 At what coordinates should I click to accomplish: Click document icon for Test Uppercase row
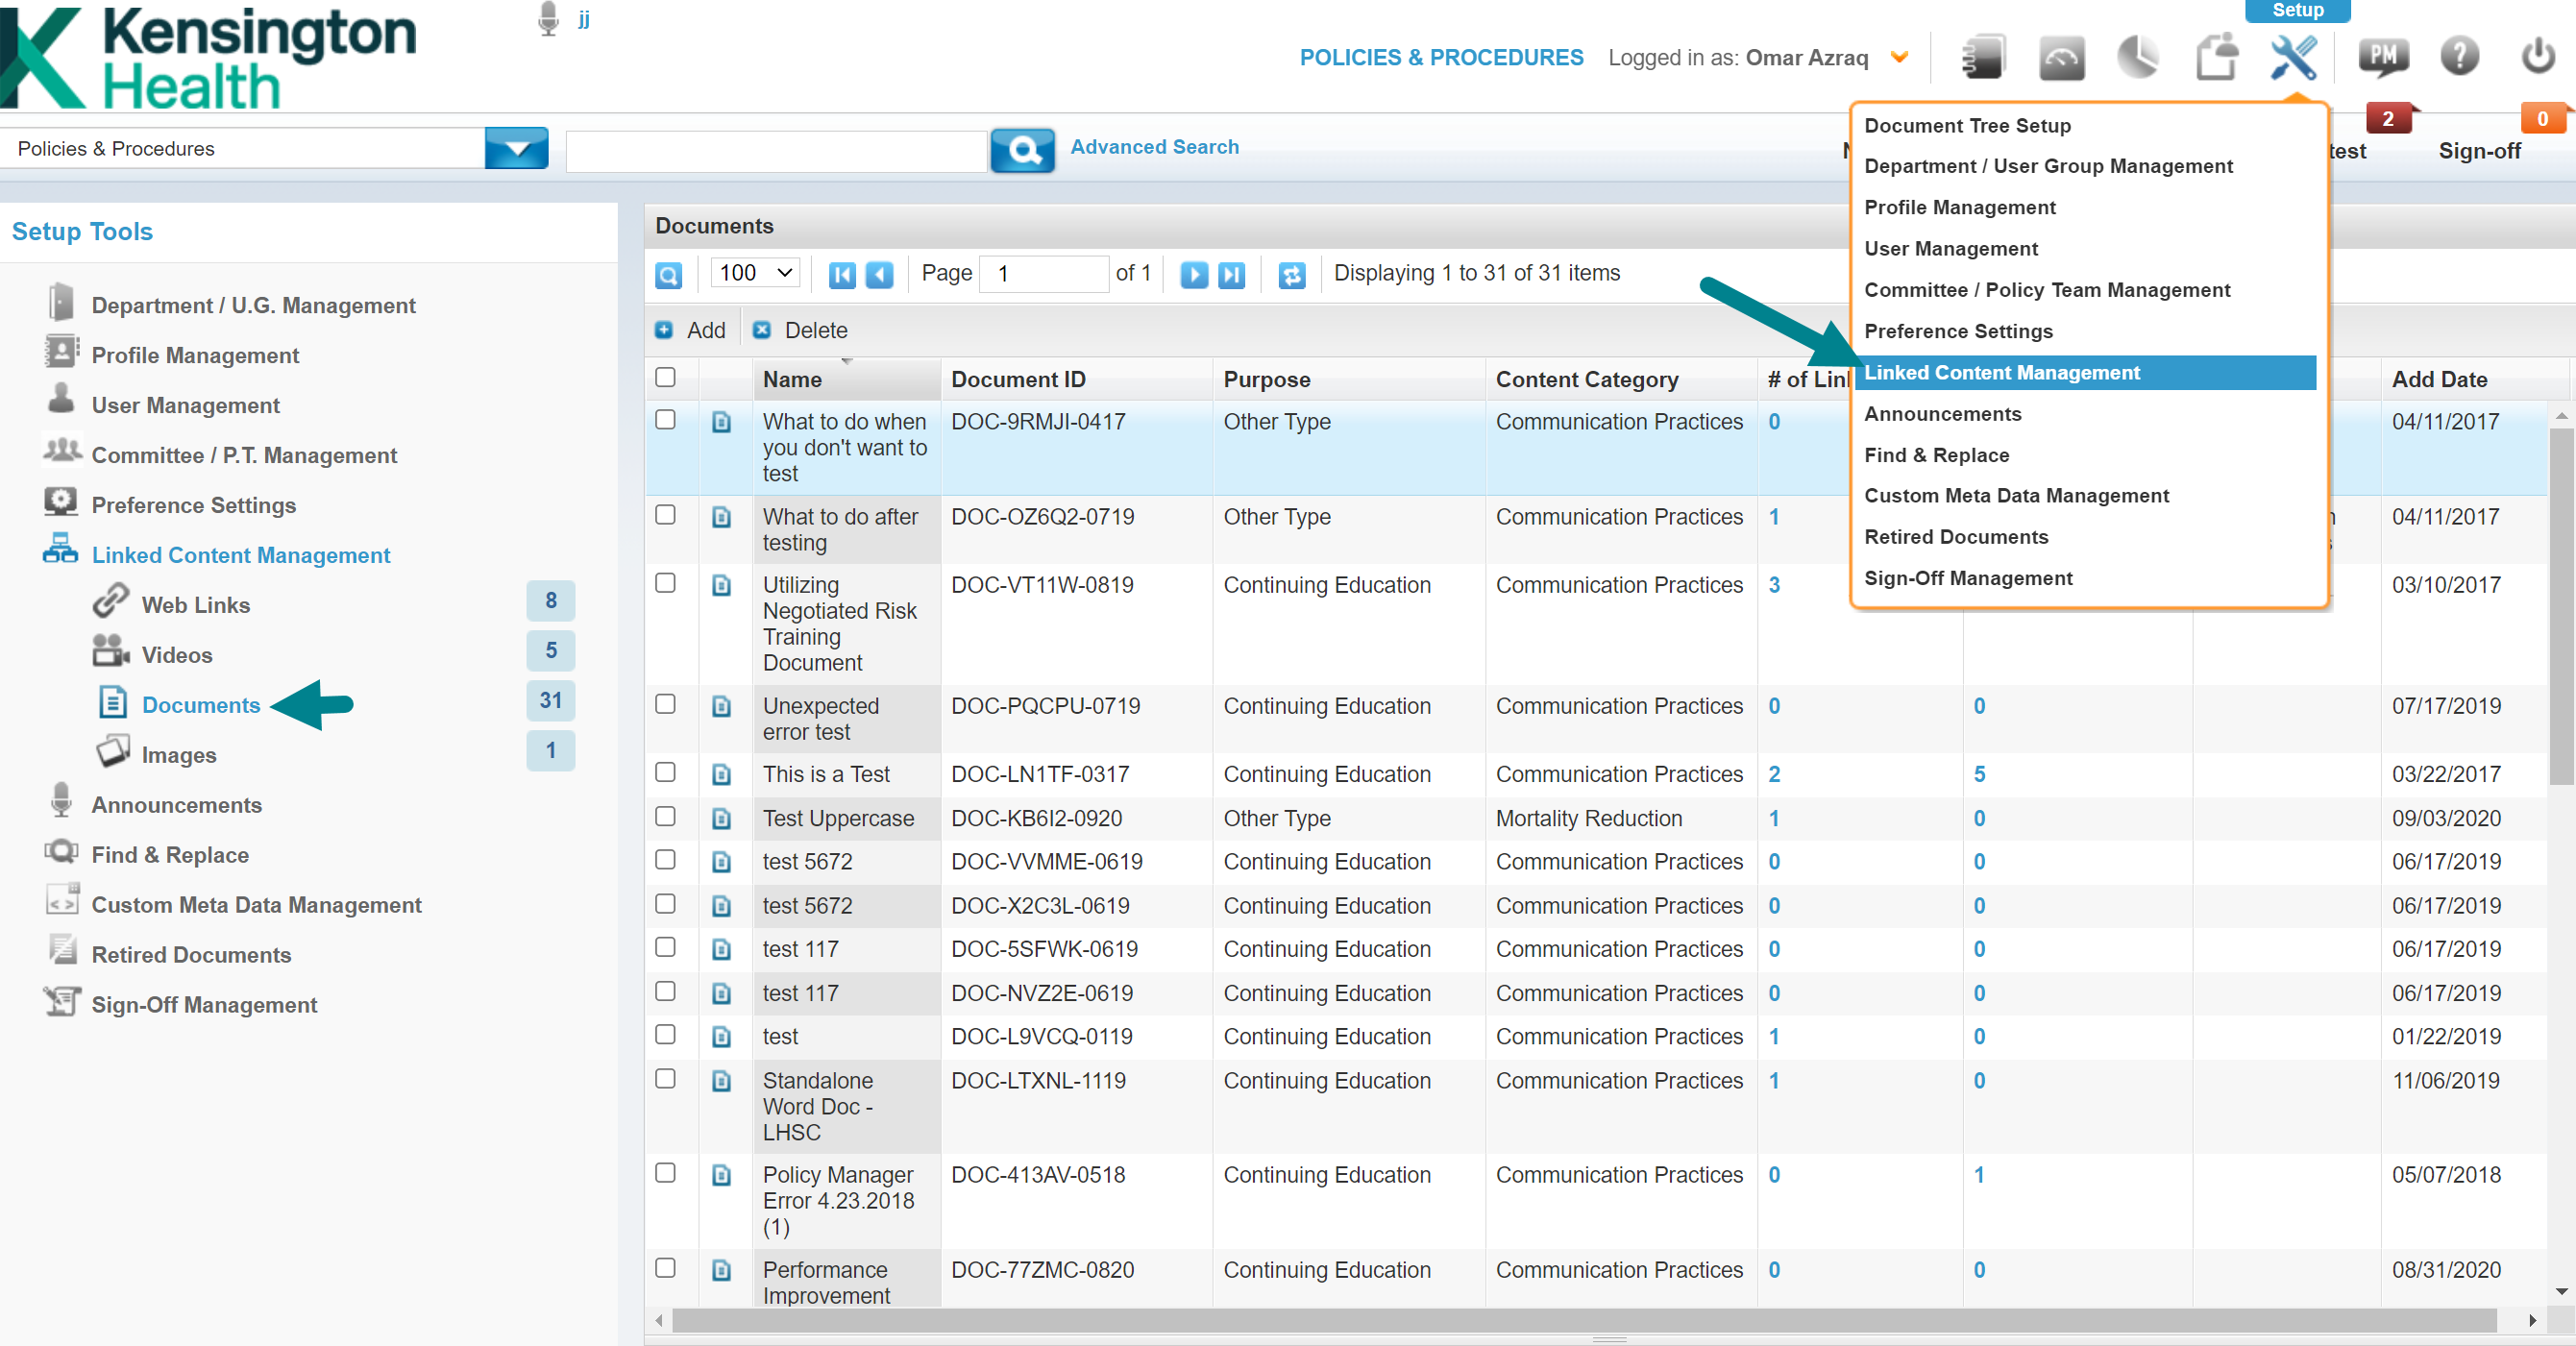coord(721,819)
